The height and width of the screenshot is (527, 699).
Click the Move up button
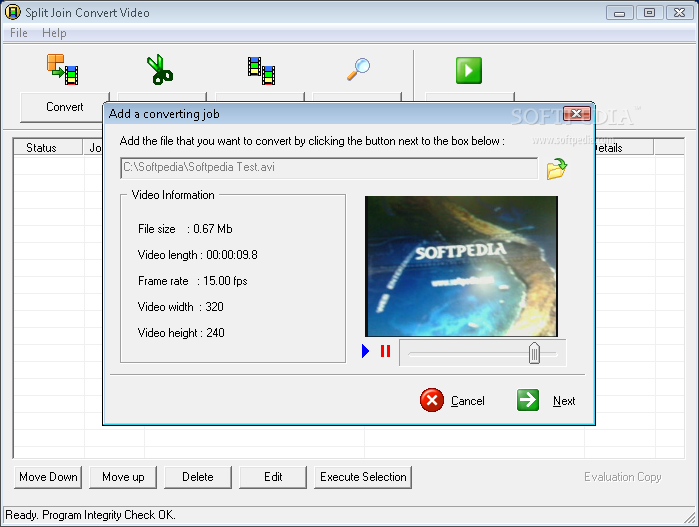coord(123,477)
